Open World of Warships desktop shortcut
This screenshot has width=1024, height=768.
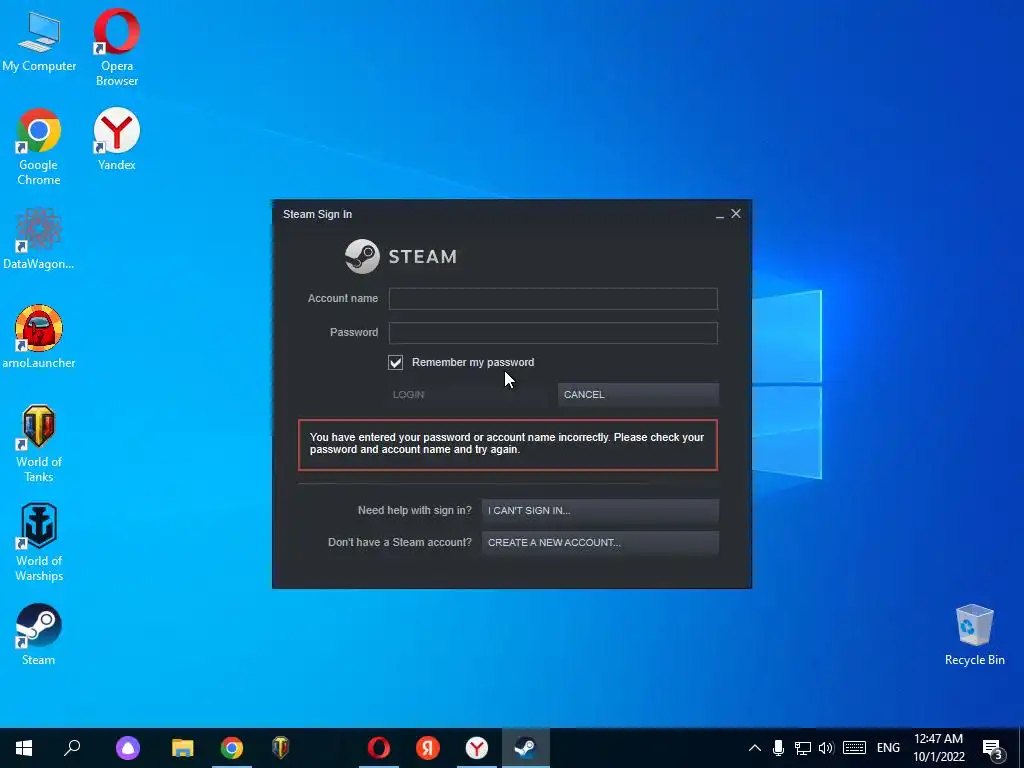tap(39, 542)
